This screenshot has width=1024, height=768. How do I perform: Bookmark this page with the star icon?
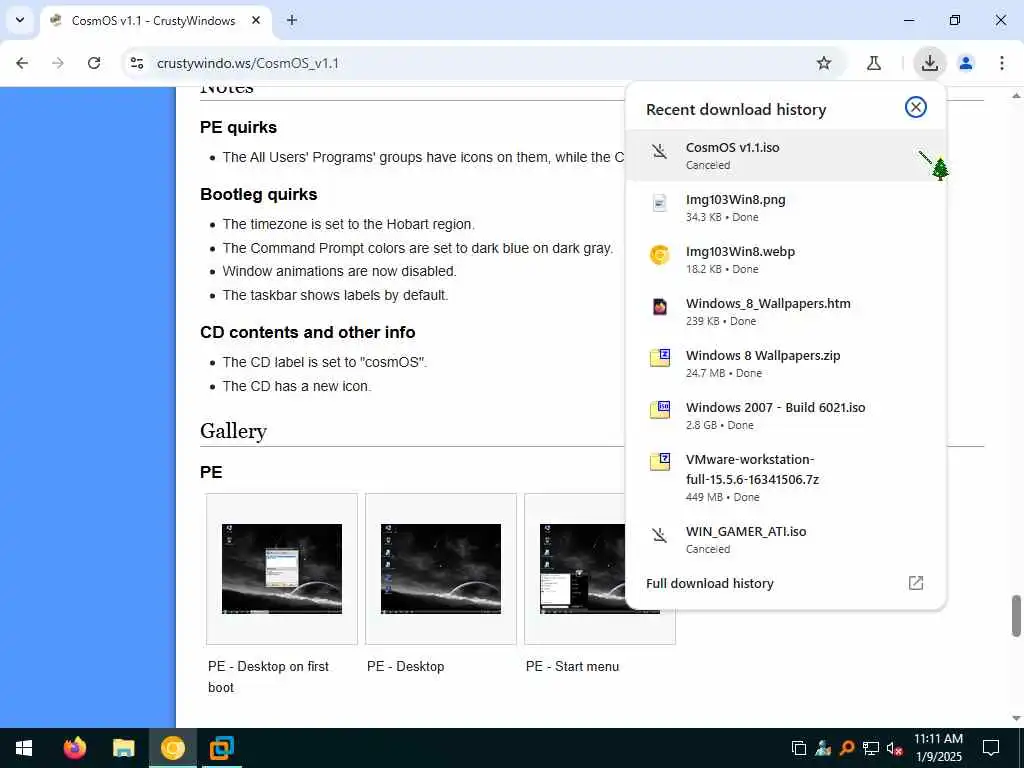824,63
